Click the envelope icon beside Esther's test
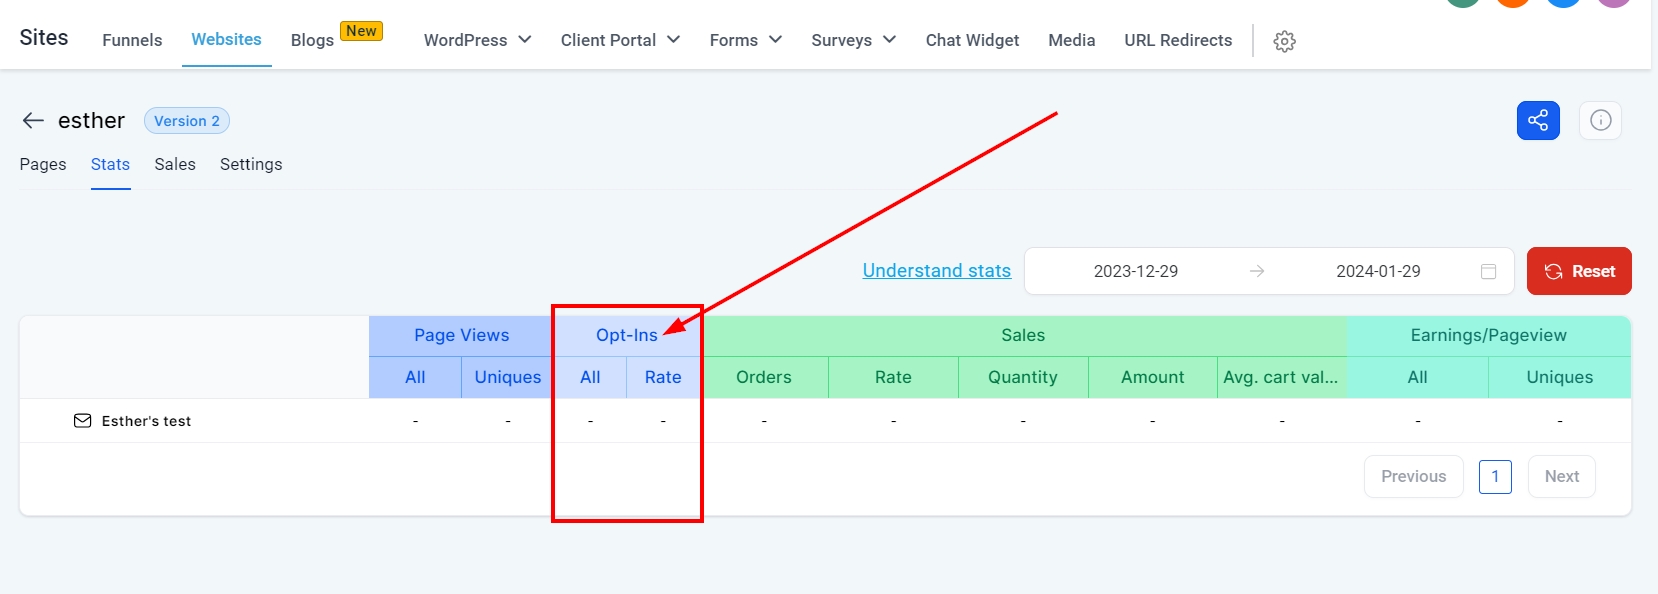 (x=82, y=421)
